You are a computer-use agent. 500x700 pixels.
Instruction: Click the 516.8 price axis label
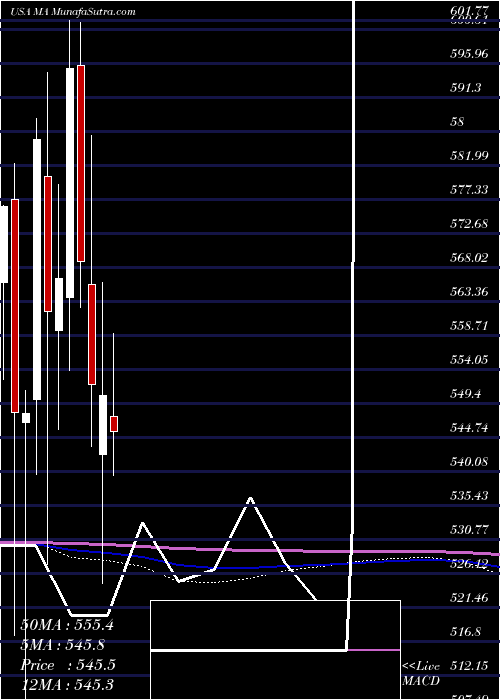click(465, 632)
